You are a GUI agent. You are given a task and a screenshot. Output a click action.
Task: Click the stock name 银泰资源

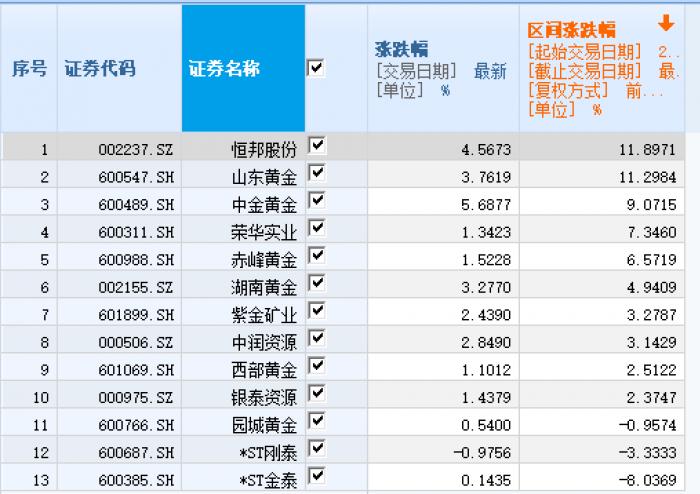click(264, 398)
